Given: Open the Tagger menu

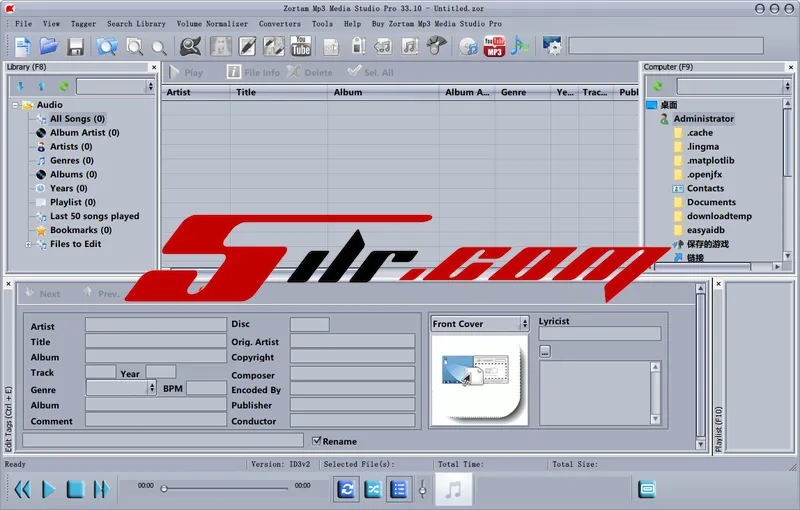Looking at the screenshot, I should [x=83, y=23].
